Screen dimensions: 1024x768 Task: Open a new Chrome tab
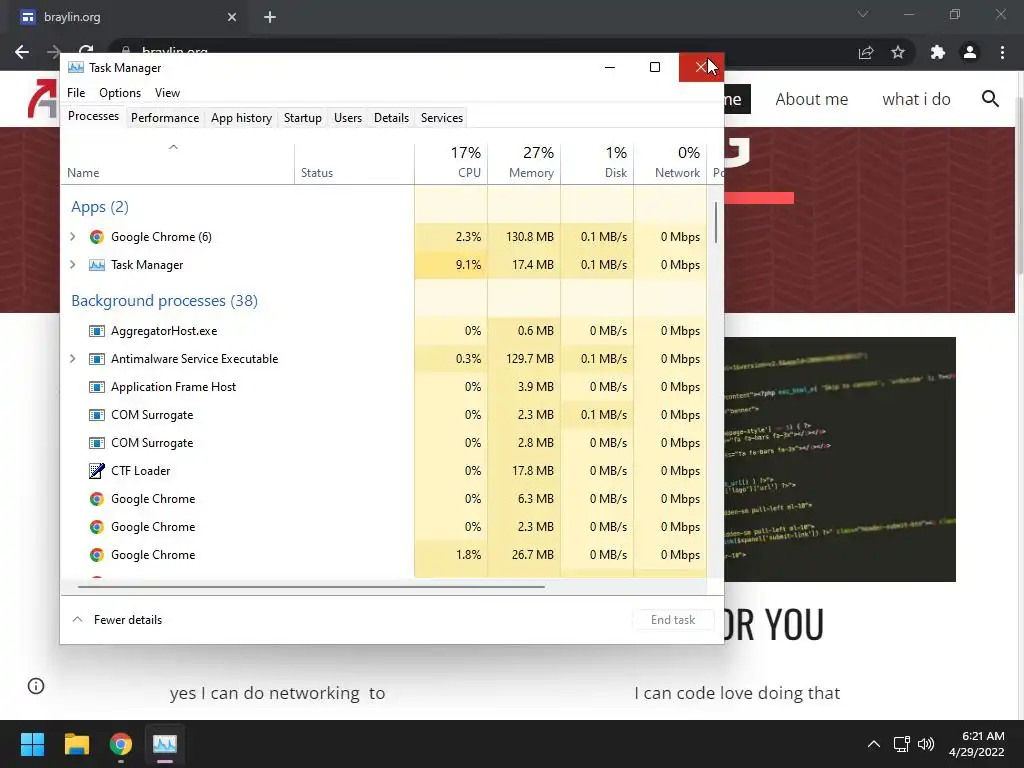[270, 17]
